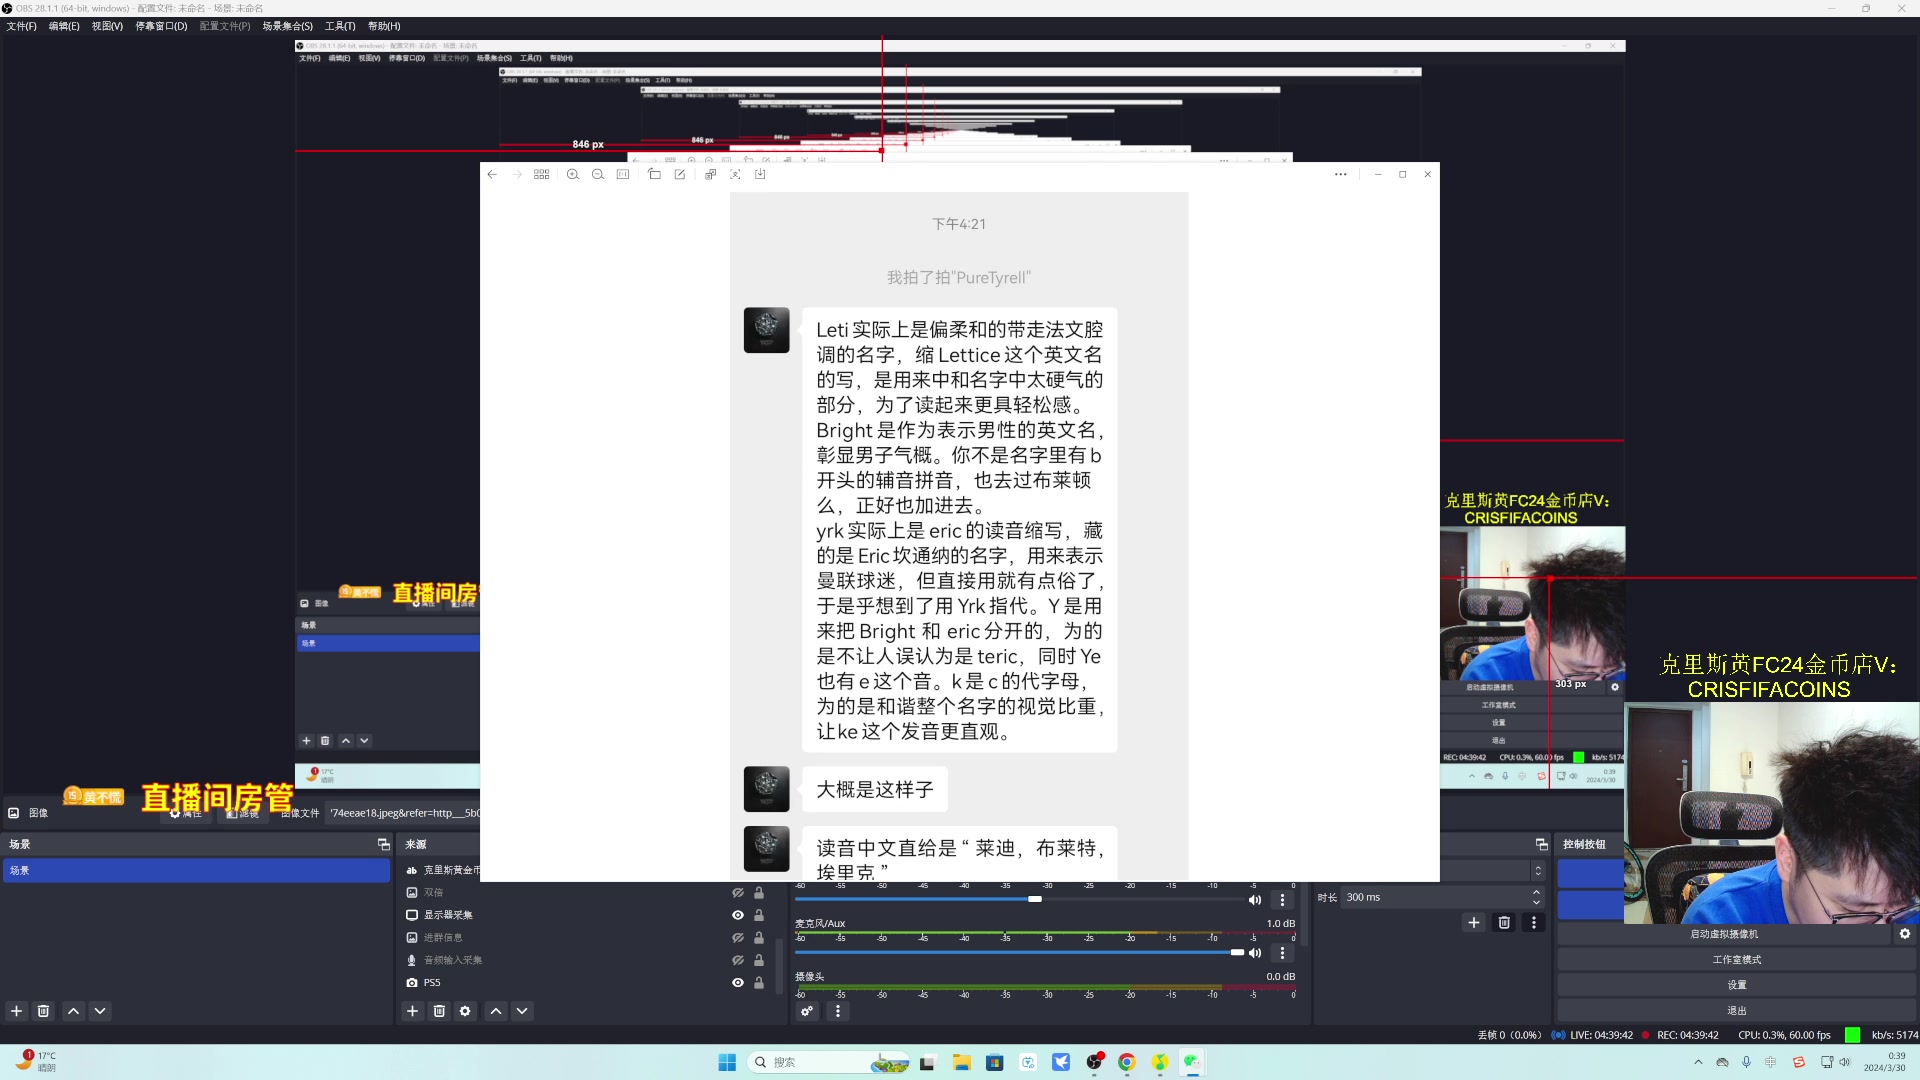
Task: Toggle lock on 显示器采集 source
Action: point(759,915)
